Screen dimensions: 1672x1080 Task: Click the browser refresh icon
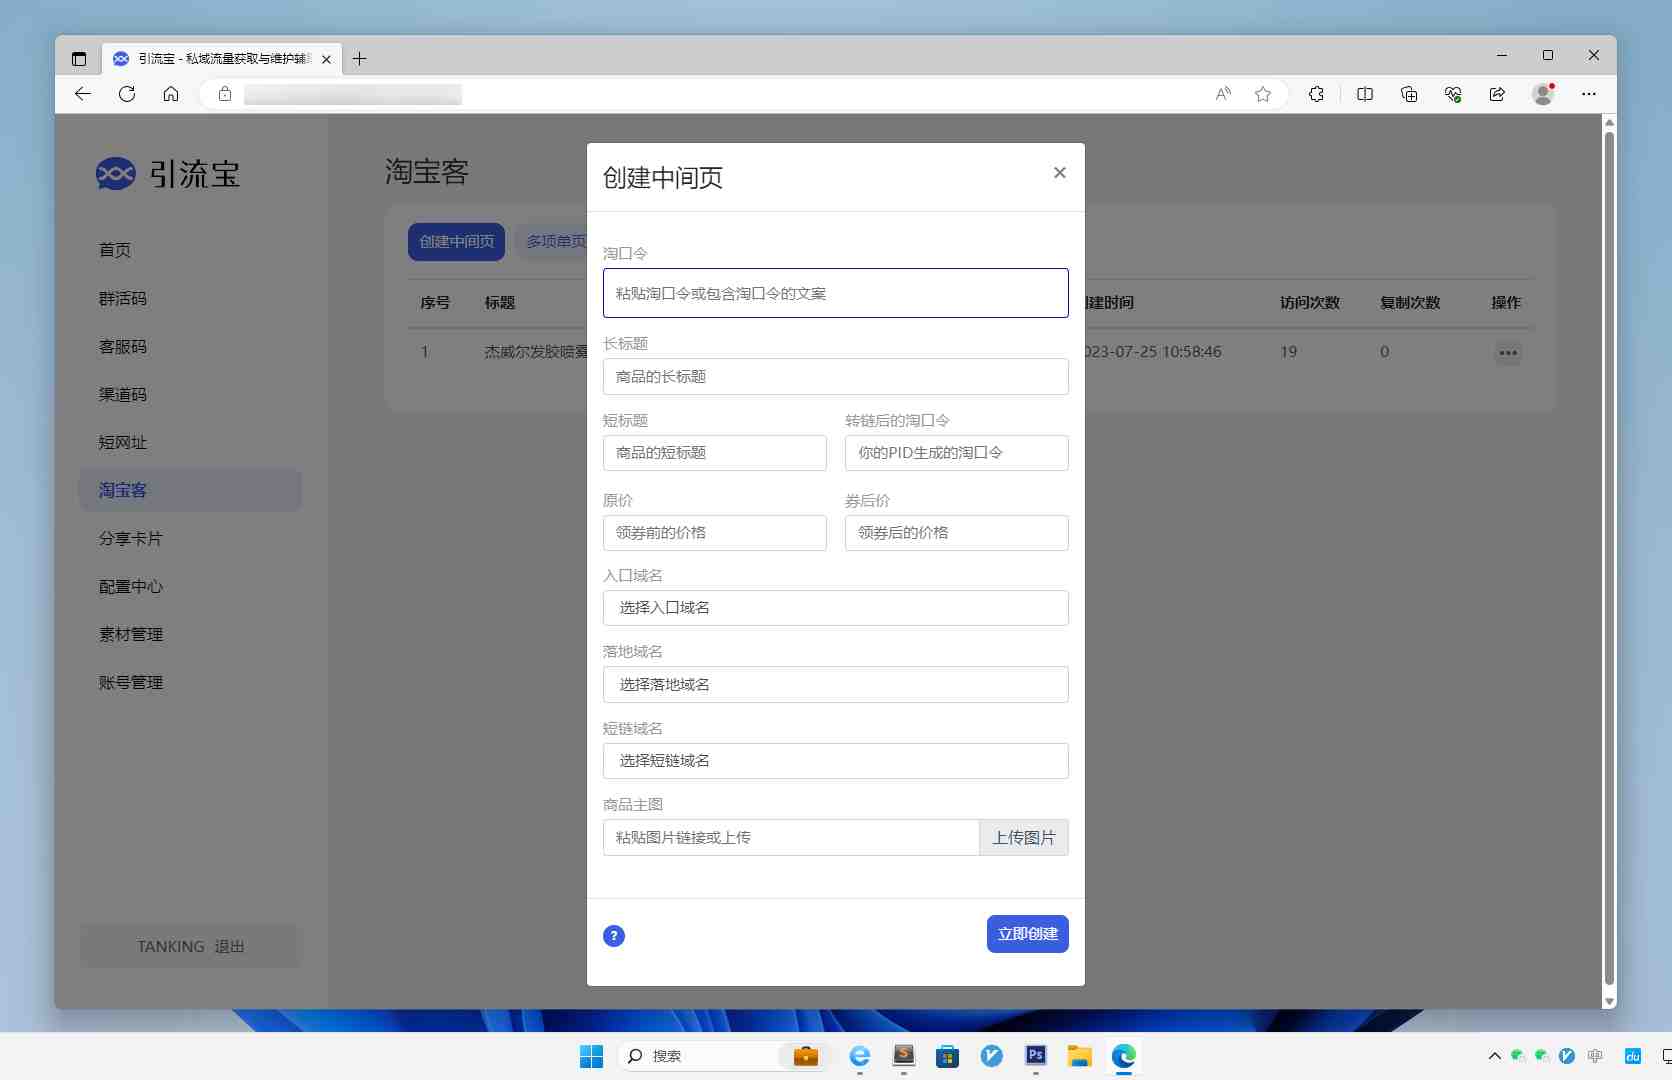[x=127, y=94]
